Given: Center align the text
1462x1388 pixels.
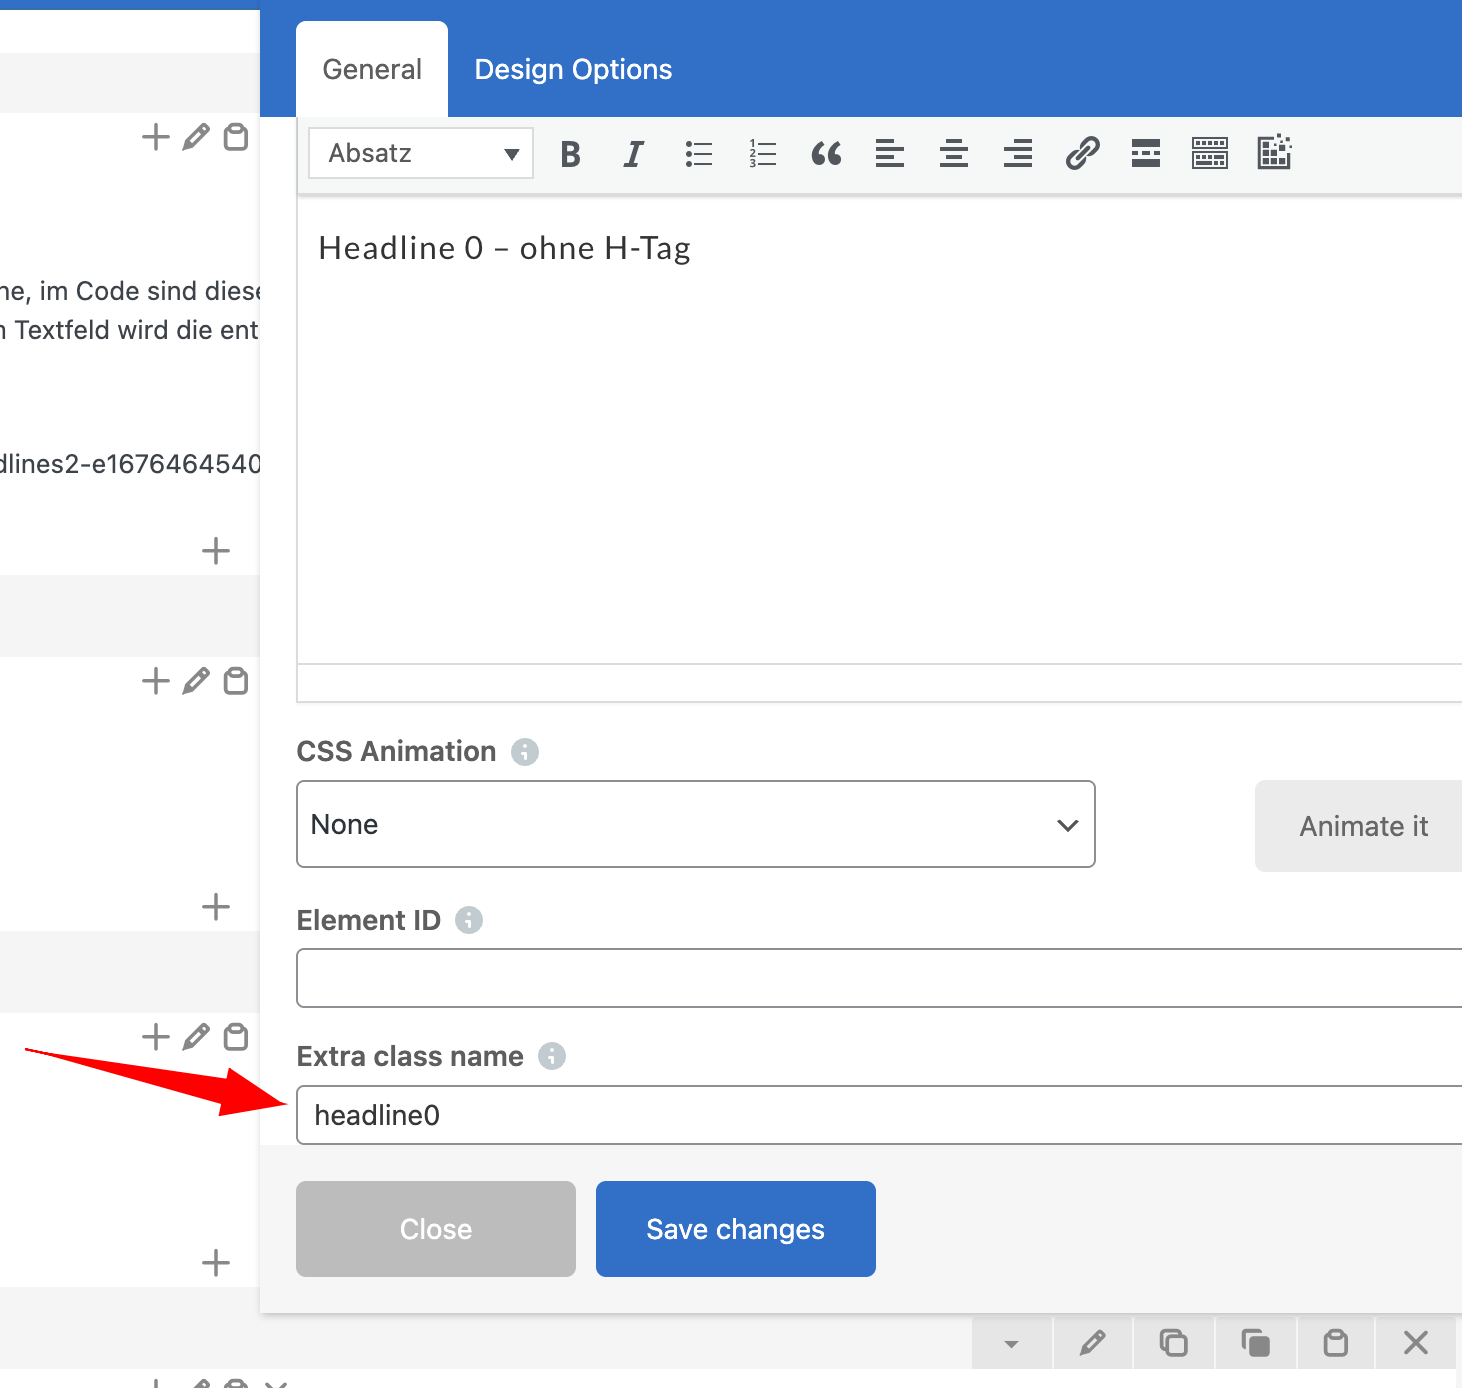Looking at the screenshot, I should 953,154.
